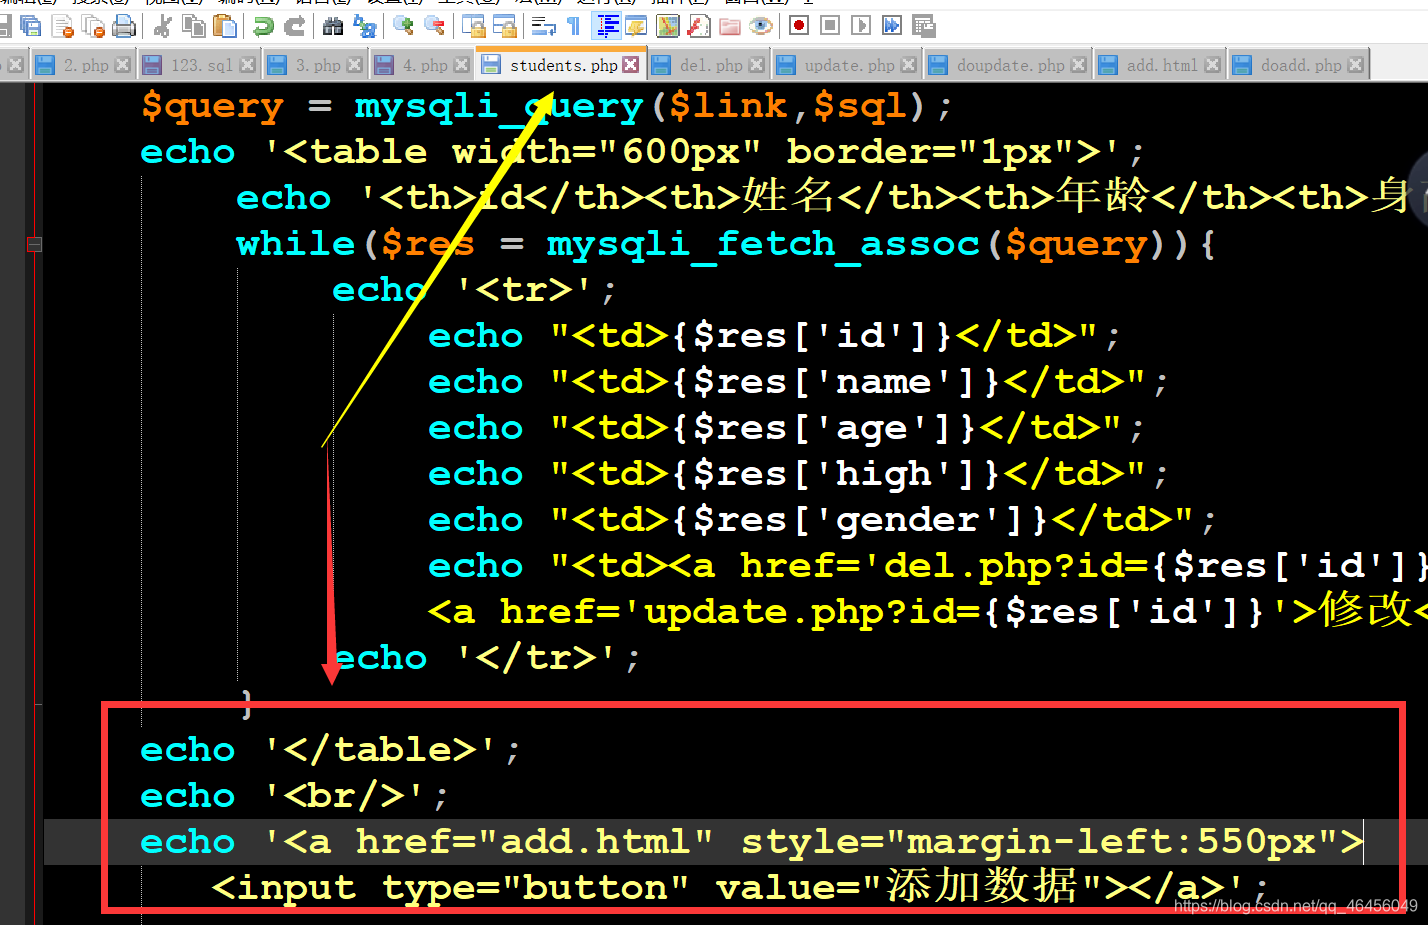The width and height of the screenshot is (1428, 925).
Task: Select the students.php tab
Action: pyautogui.click(x=562, y=65)
